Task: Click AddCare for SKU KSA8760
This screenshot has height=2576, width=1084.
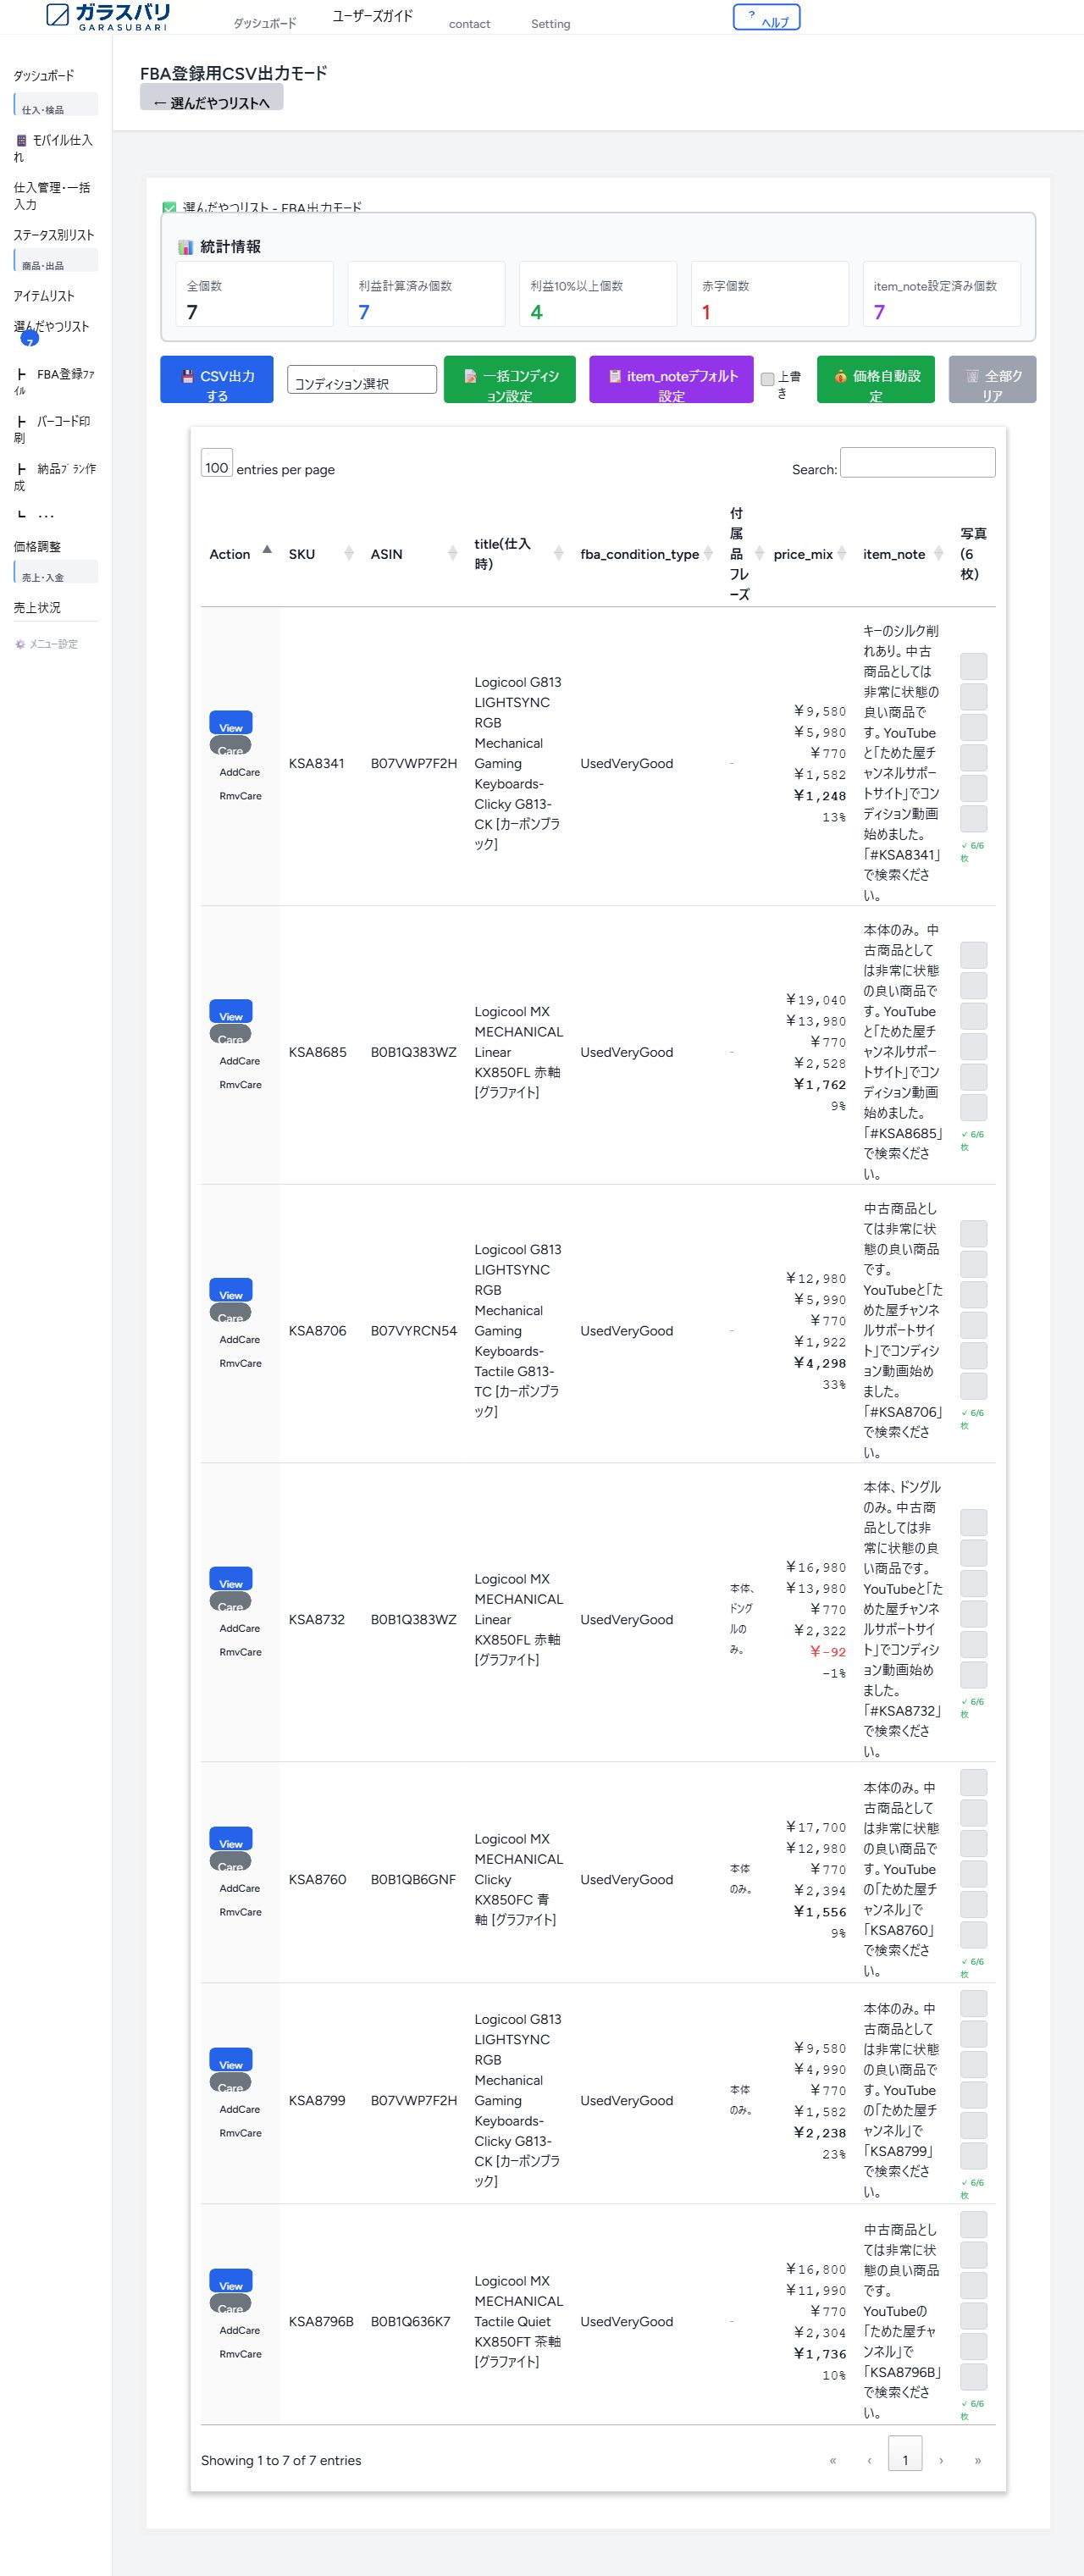Action: [x=240, y=1888]
